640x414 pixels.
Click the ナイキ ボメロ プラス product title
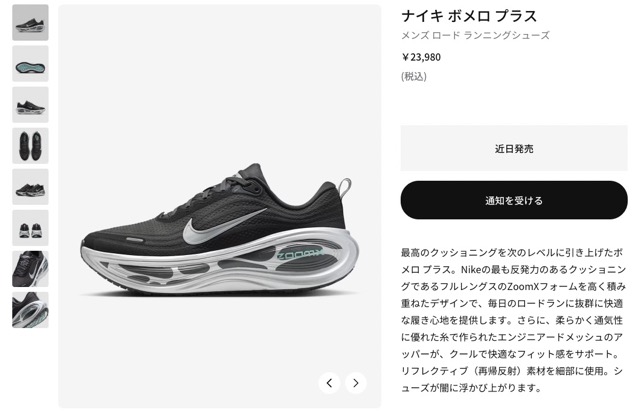(x=469, y=16)
